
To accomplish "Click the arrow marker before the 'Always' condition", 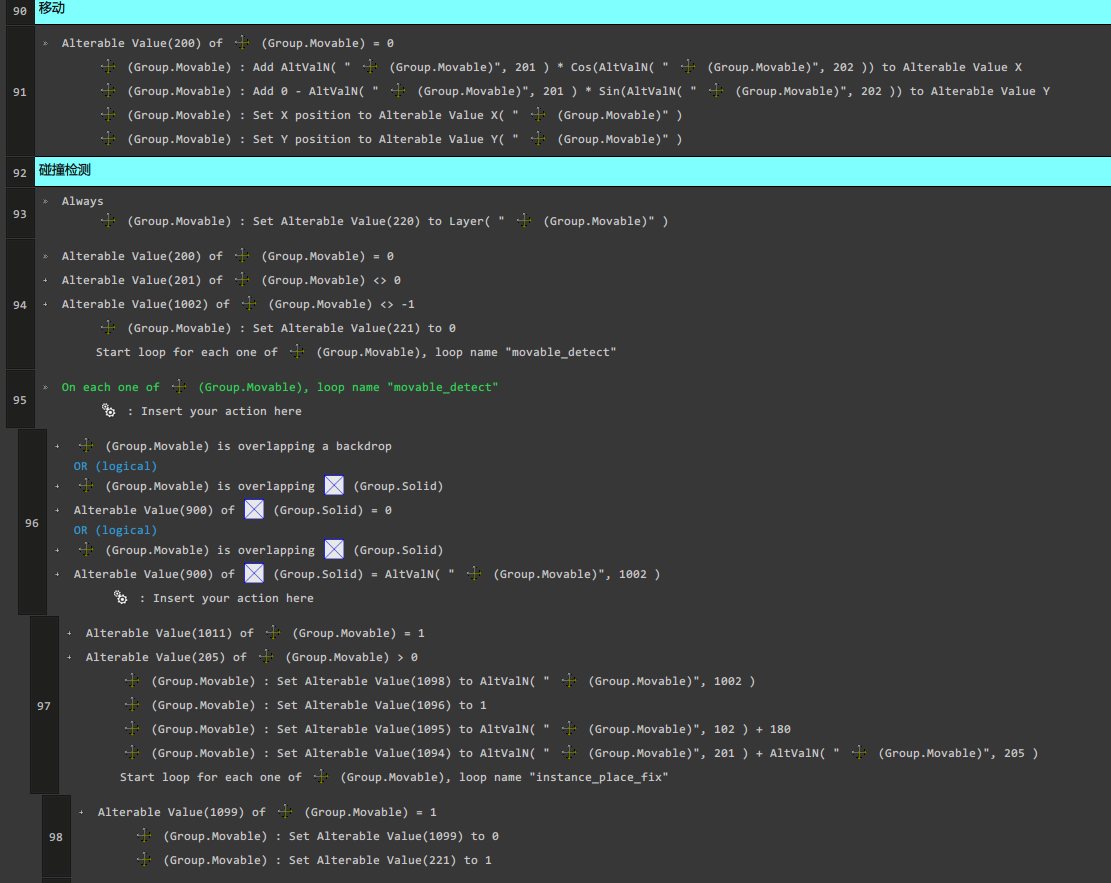I will click(x=46, y=201).
